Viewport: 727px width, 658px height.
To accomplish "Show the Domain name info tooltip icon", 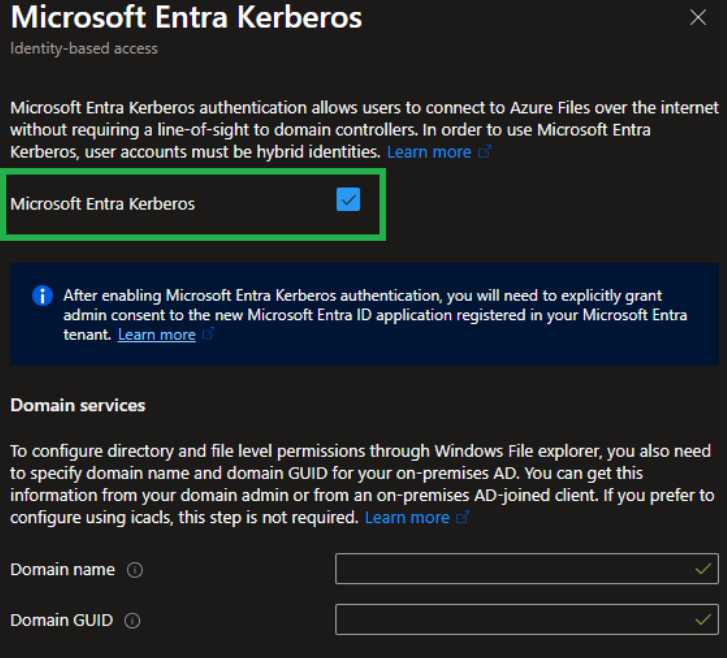I will (135, 570).
